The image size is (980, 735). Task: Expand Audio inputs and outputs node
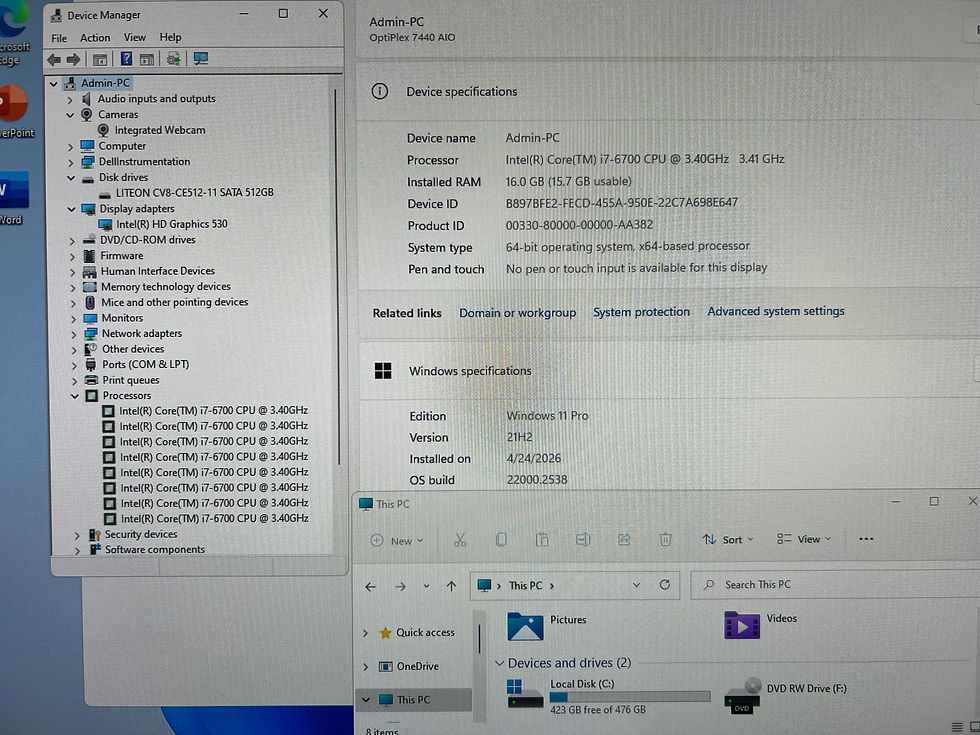(70, 99)
